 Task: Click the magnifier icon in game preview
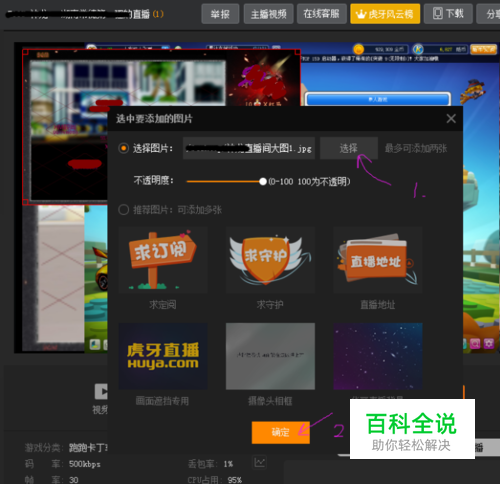[x=475, y=344]
